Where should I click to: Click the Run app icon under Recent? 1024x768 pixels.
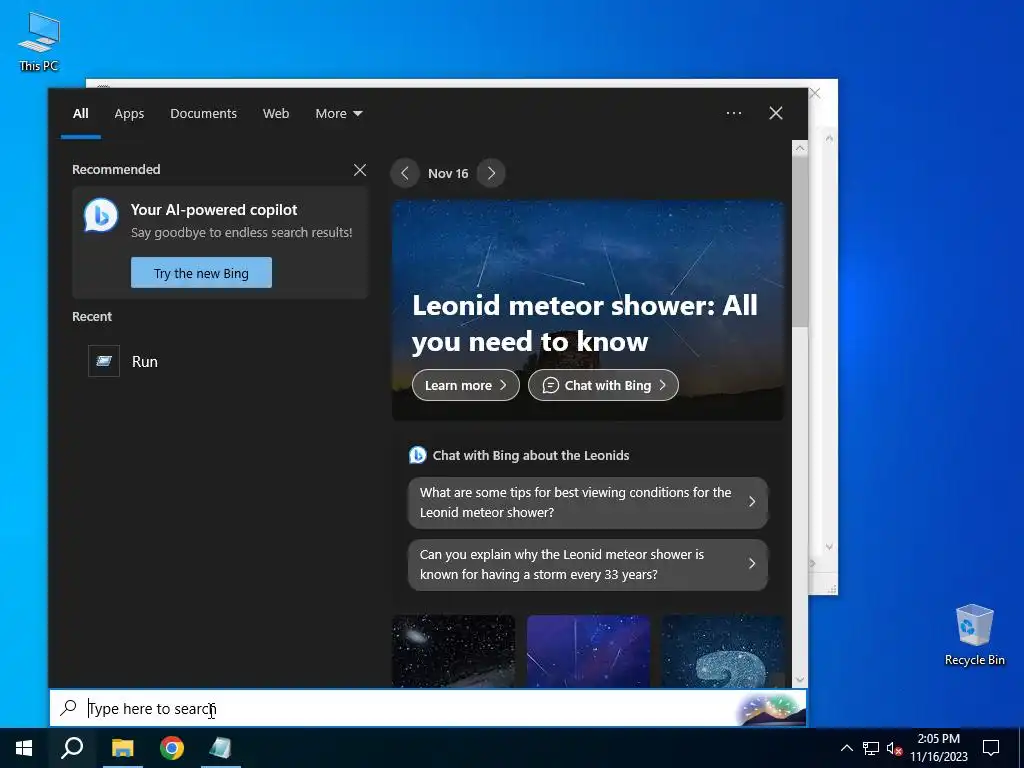(x=104, y=361)
